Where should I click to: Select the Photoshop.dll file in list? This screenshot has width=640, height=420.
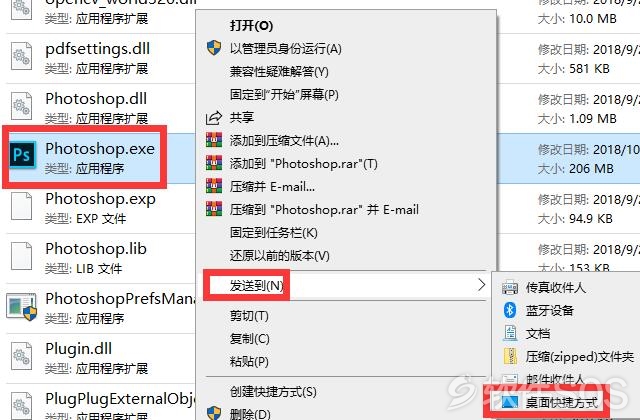(x=96, y=107)
